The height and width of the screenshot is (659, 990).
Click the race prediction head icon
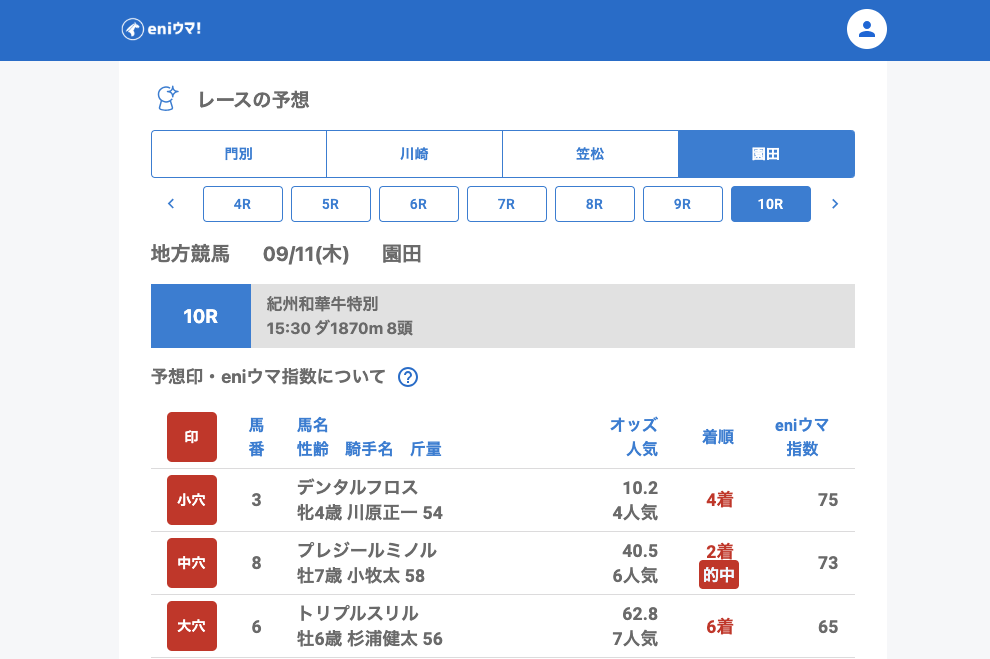pos(167,98)
